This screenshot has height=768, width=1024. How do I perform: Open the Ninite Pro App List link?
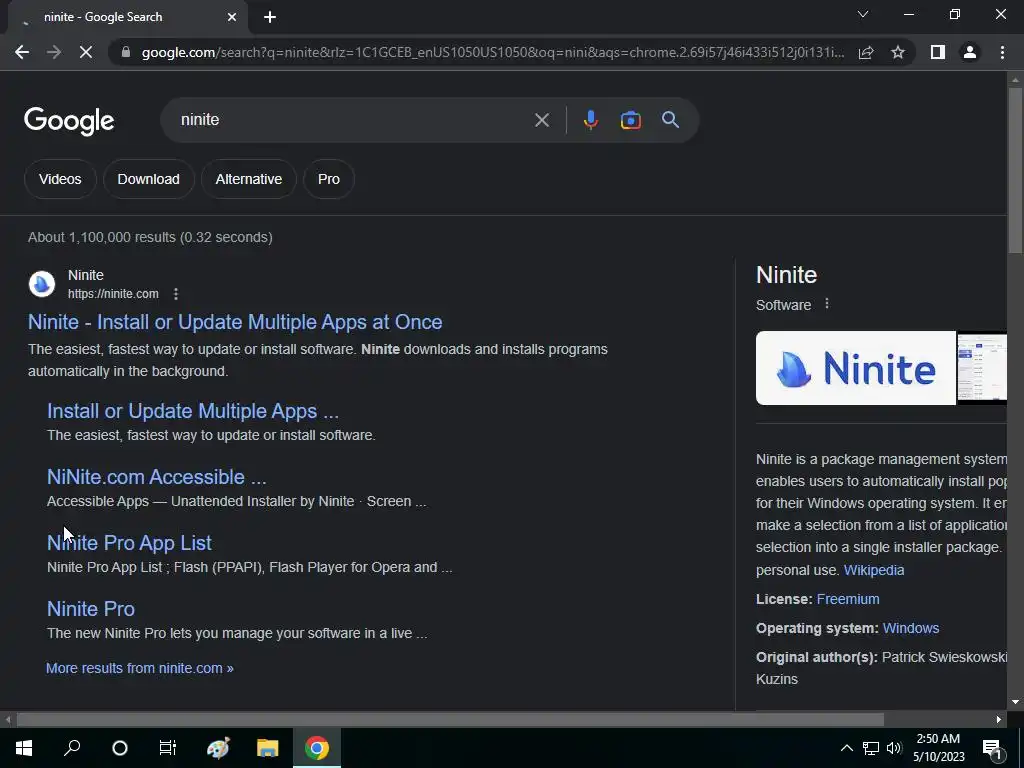(129, 543)
